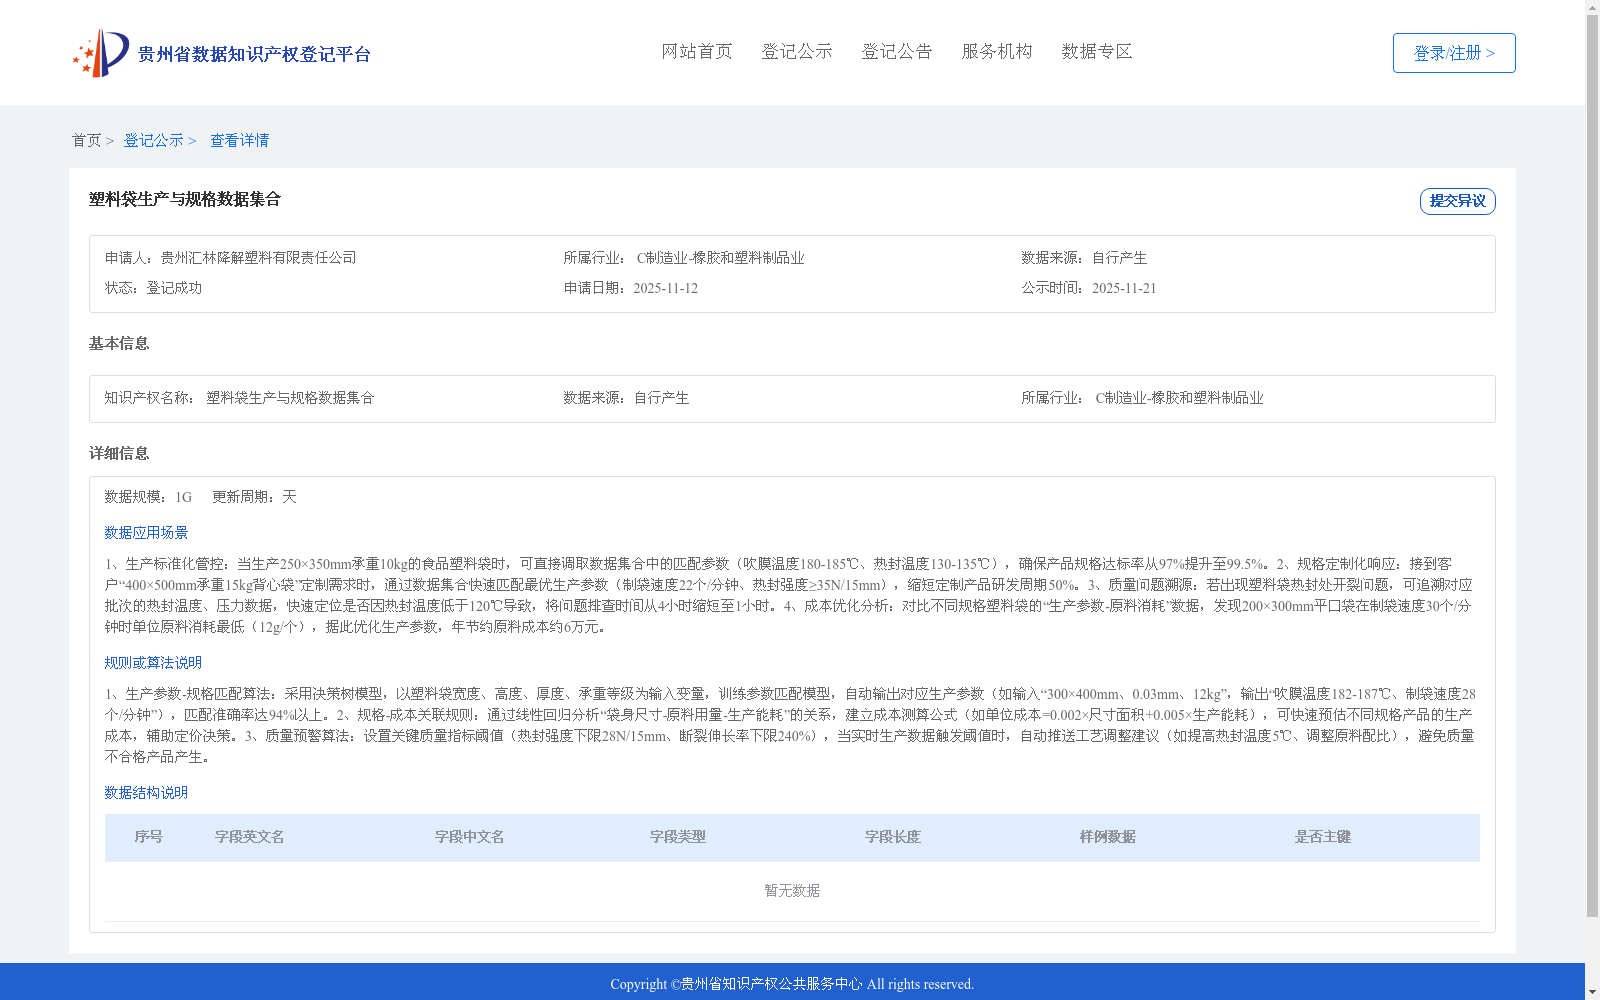
Task: Go to 网站首页 in navigation
Action: pyautogui.click(x=697, y=51)
